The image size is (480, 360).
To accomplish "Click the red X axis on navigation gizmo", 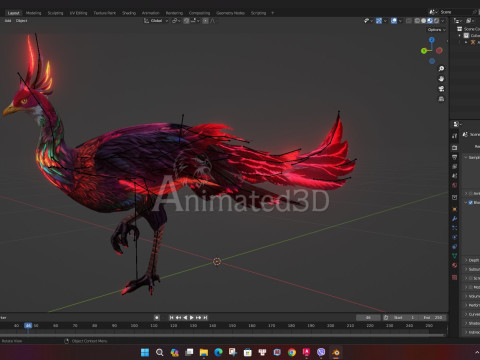I will pos(439,50).
